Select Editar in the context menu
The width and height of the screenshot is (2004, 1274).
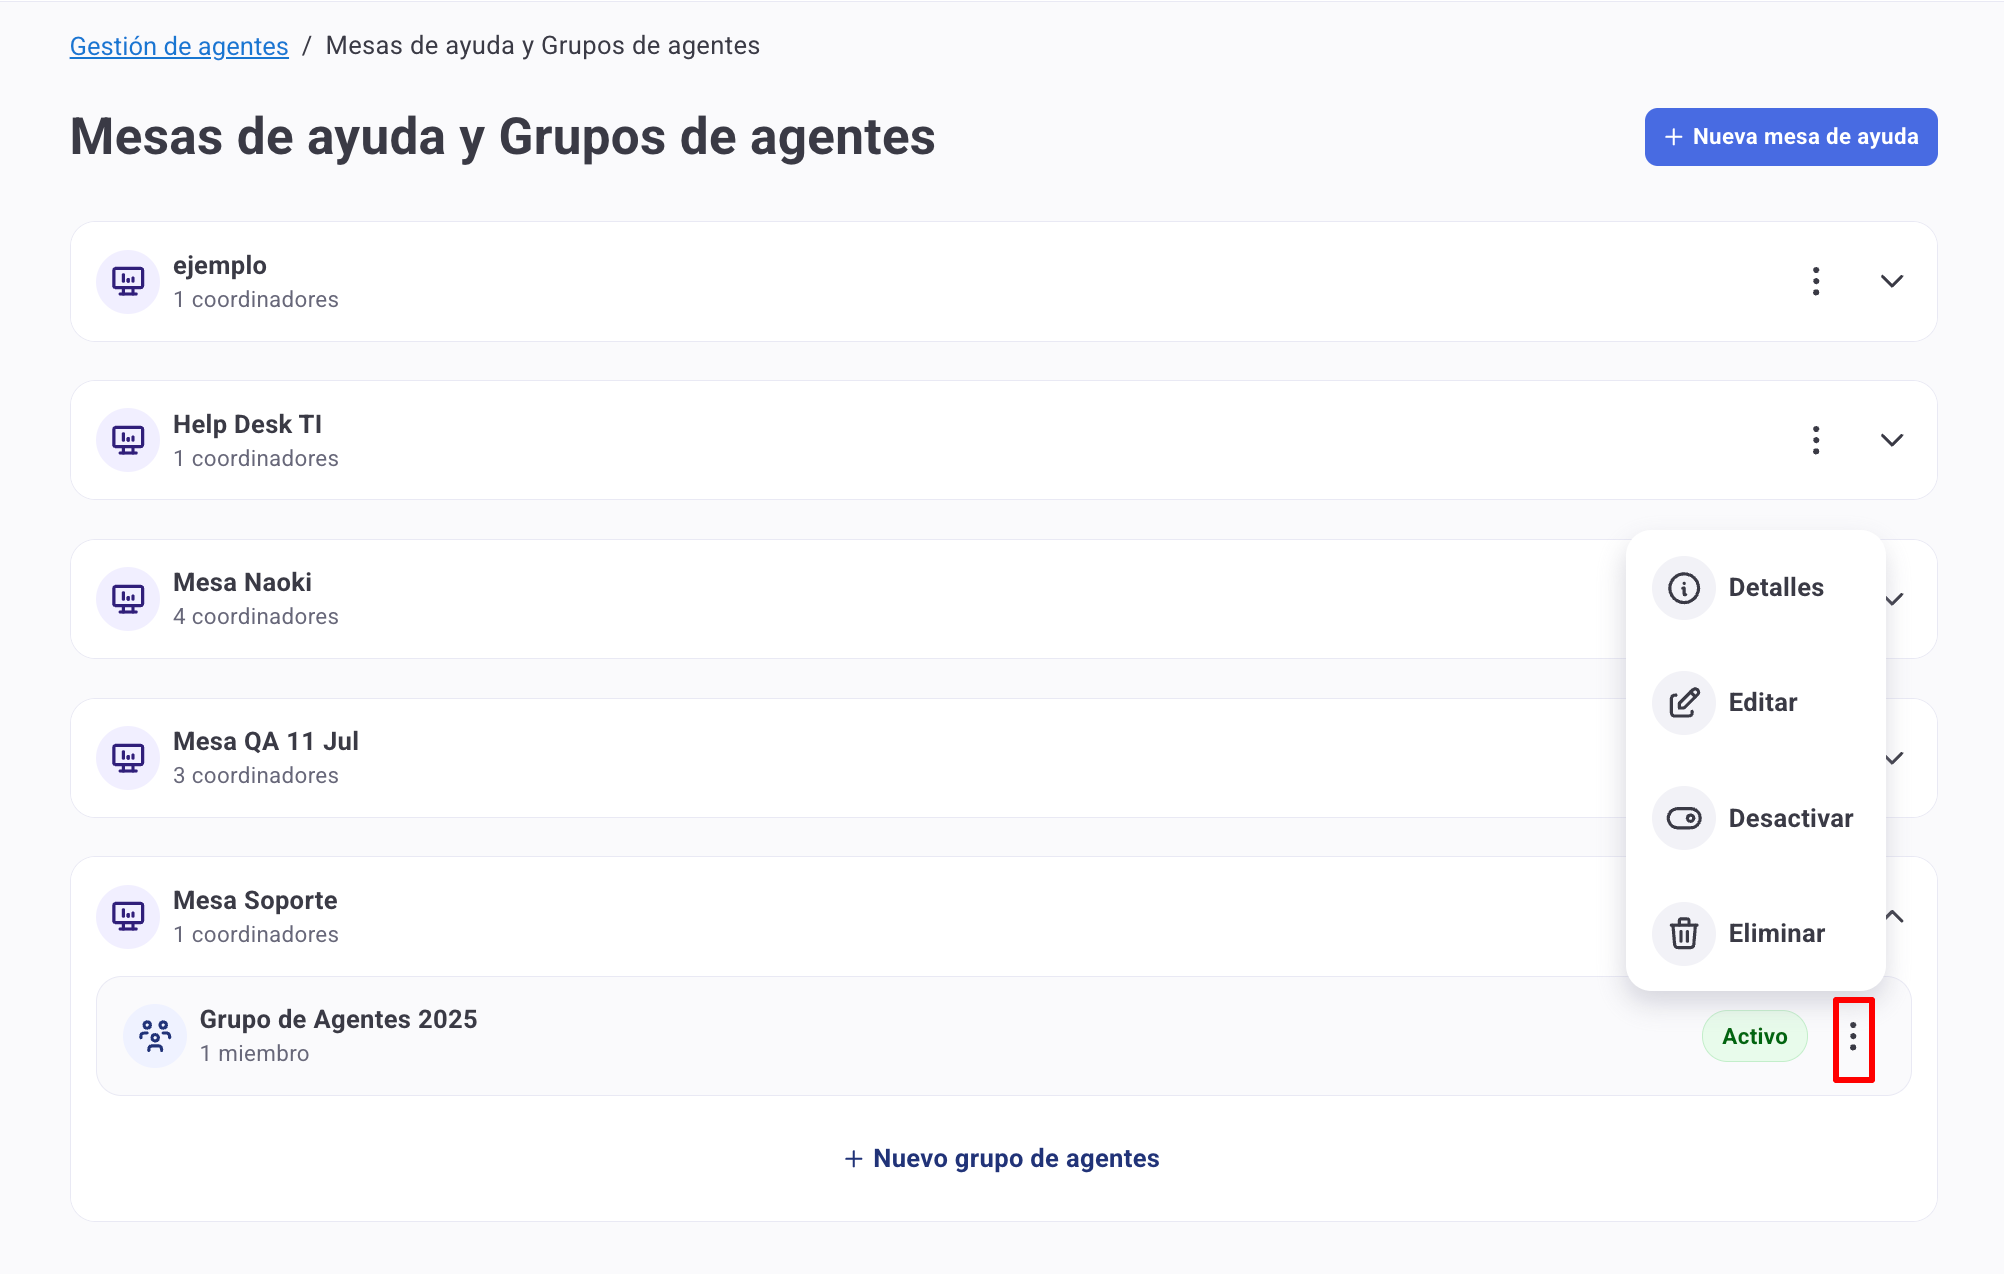1762,703
